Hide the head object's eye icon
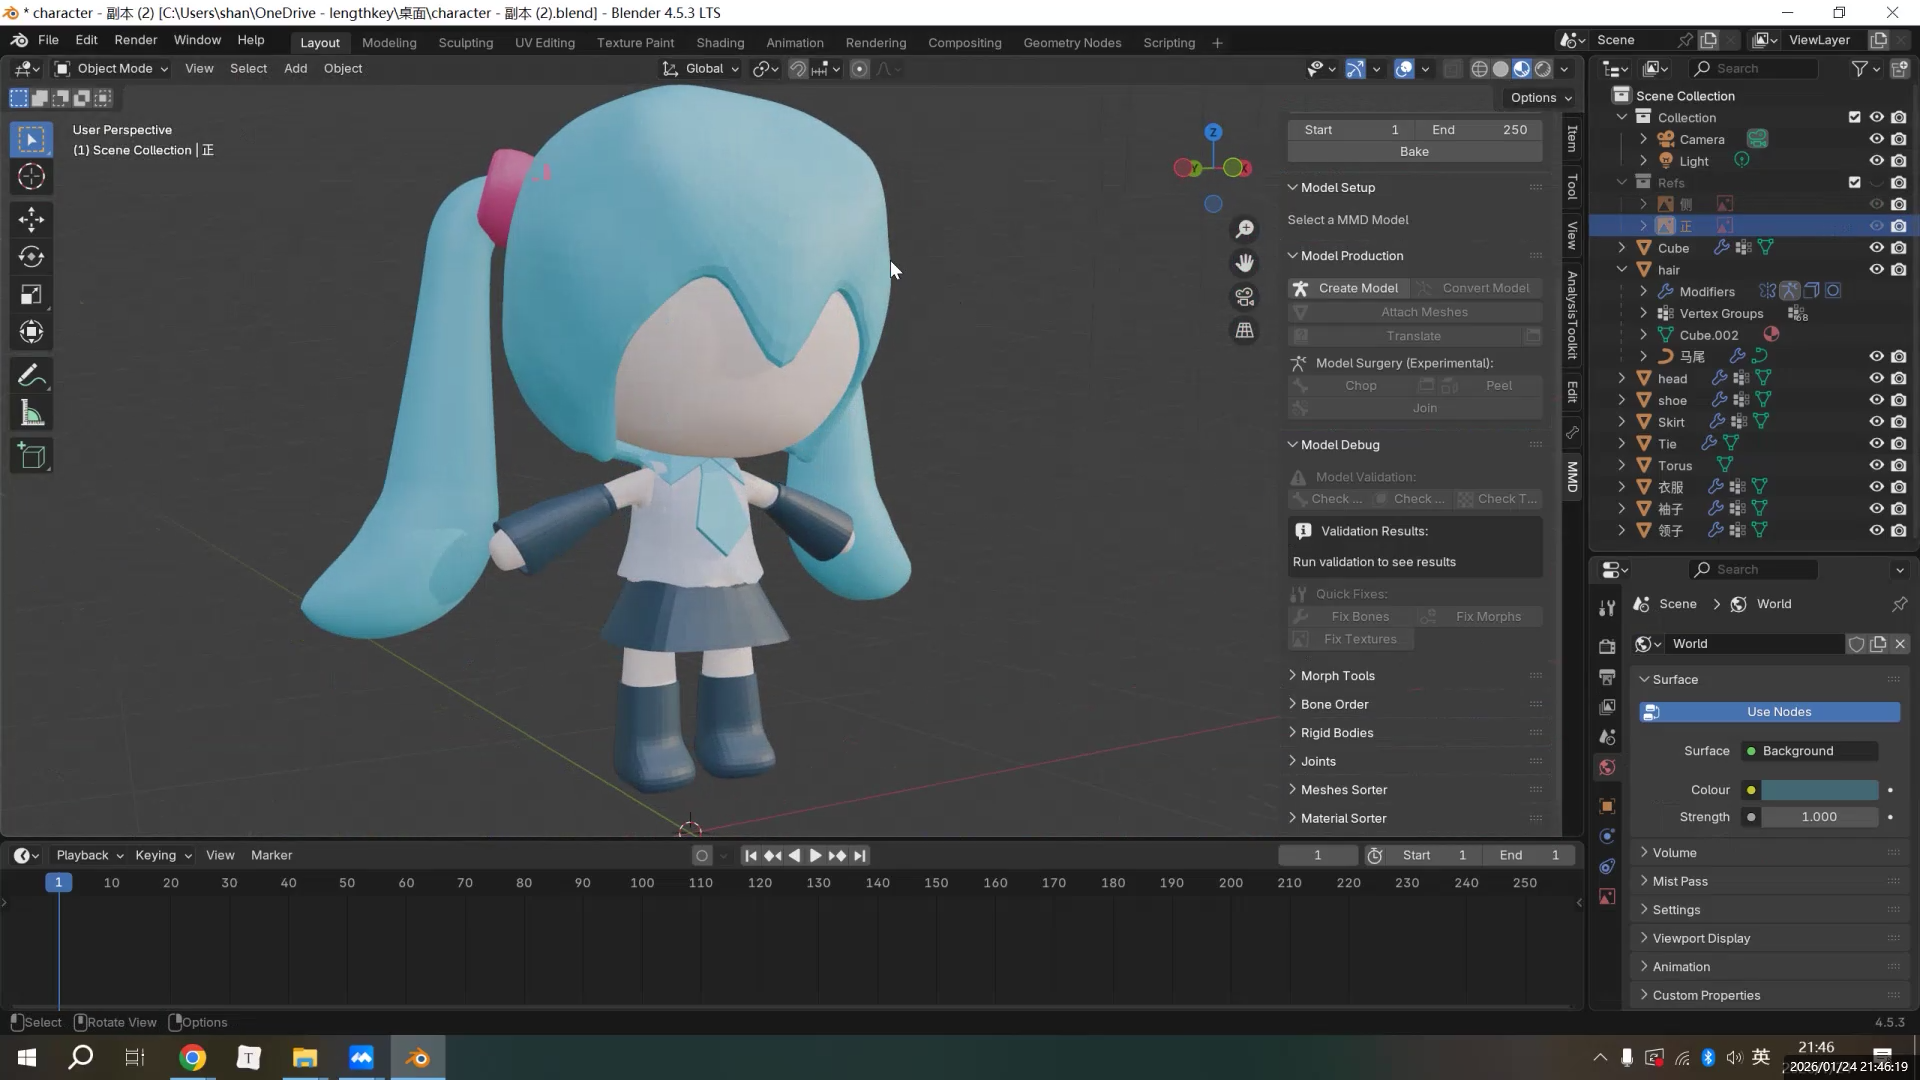The width and height of the screenshot is (1920, 1080). [x=1876, y=378]
